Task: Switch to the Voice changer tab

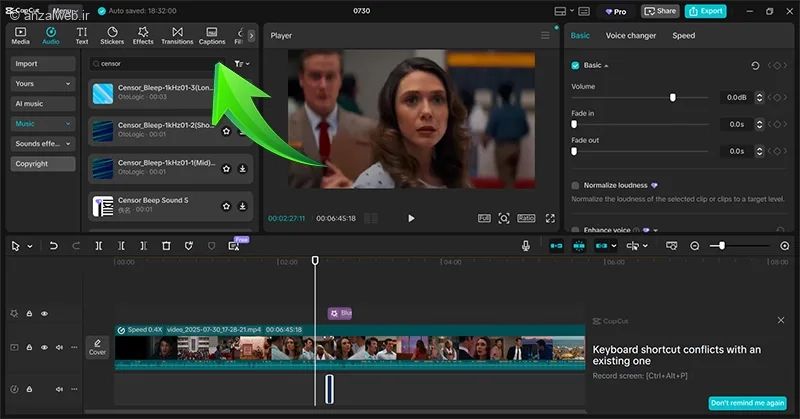Action: [630, 36]
